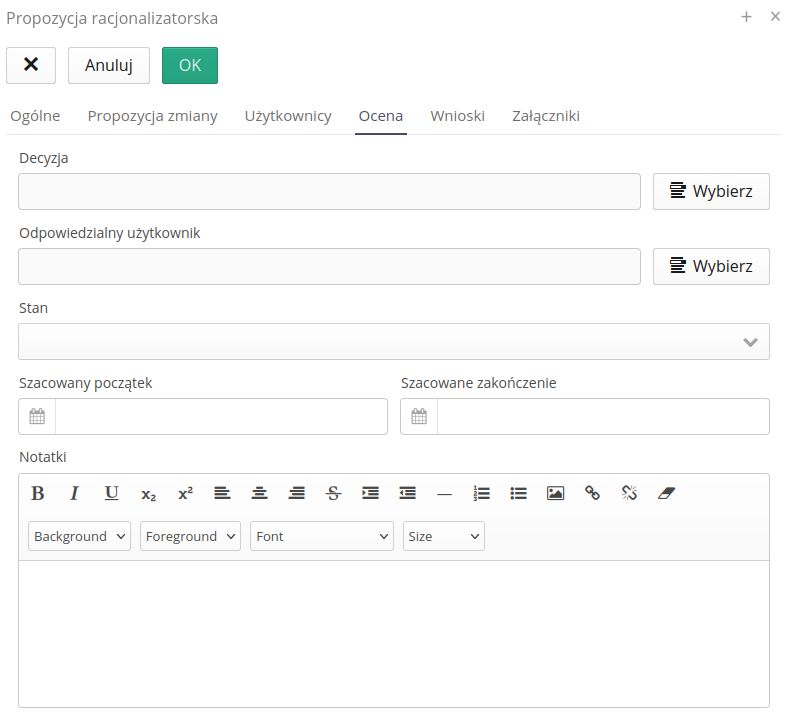Apply superscript formatting
Image resolution: width=786 pixels, height=719 pixels.
pyautogui.click(x=185, y=493)
